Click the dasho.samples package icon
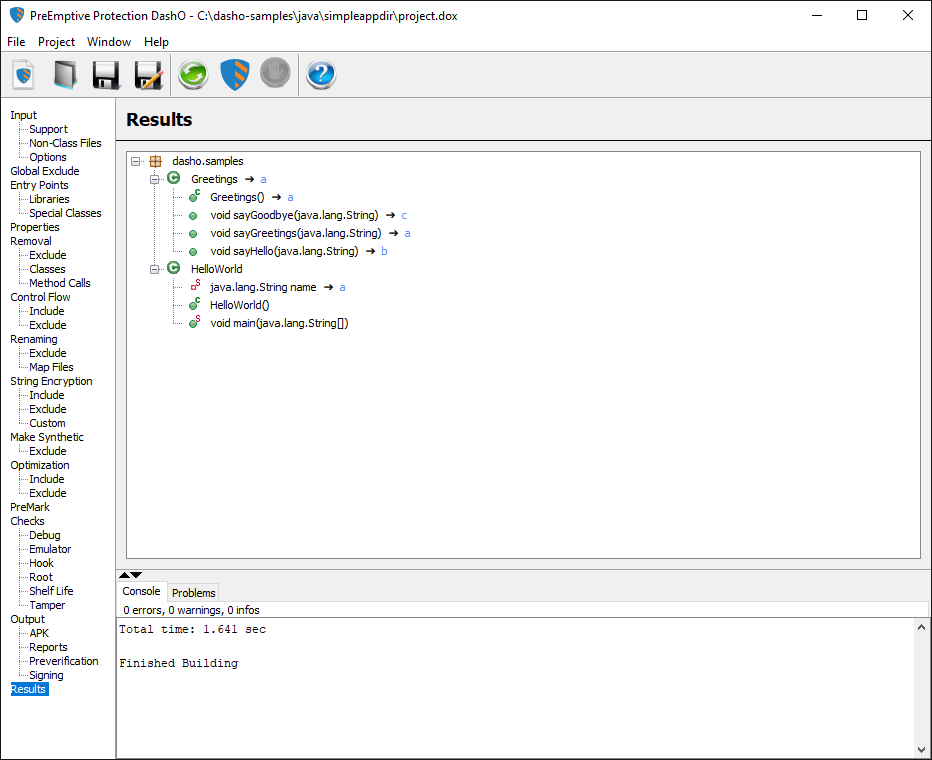 156,161
